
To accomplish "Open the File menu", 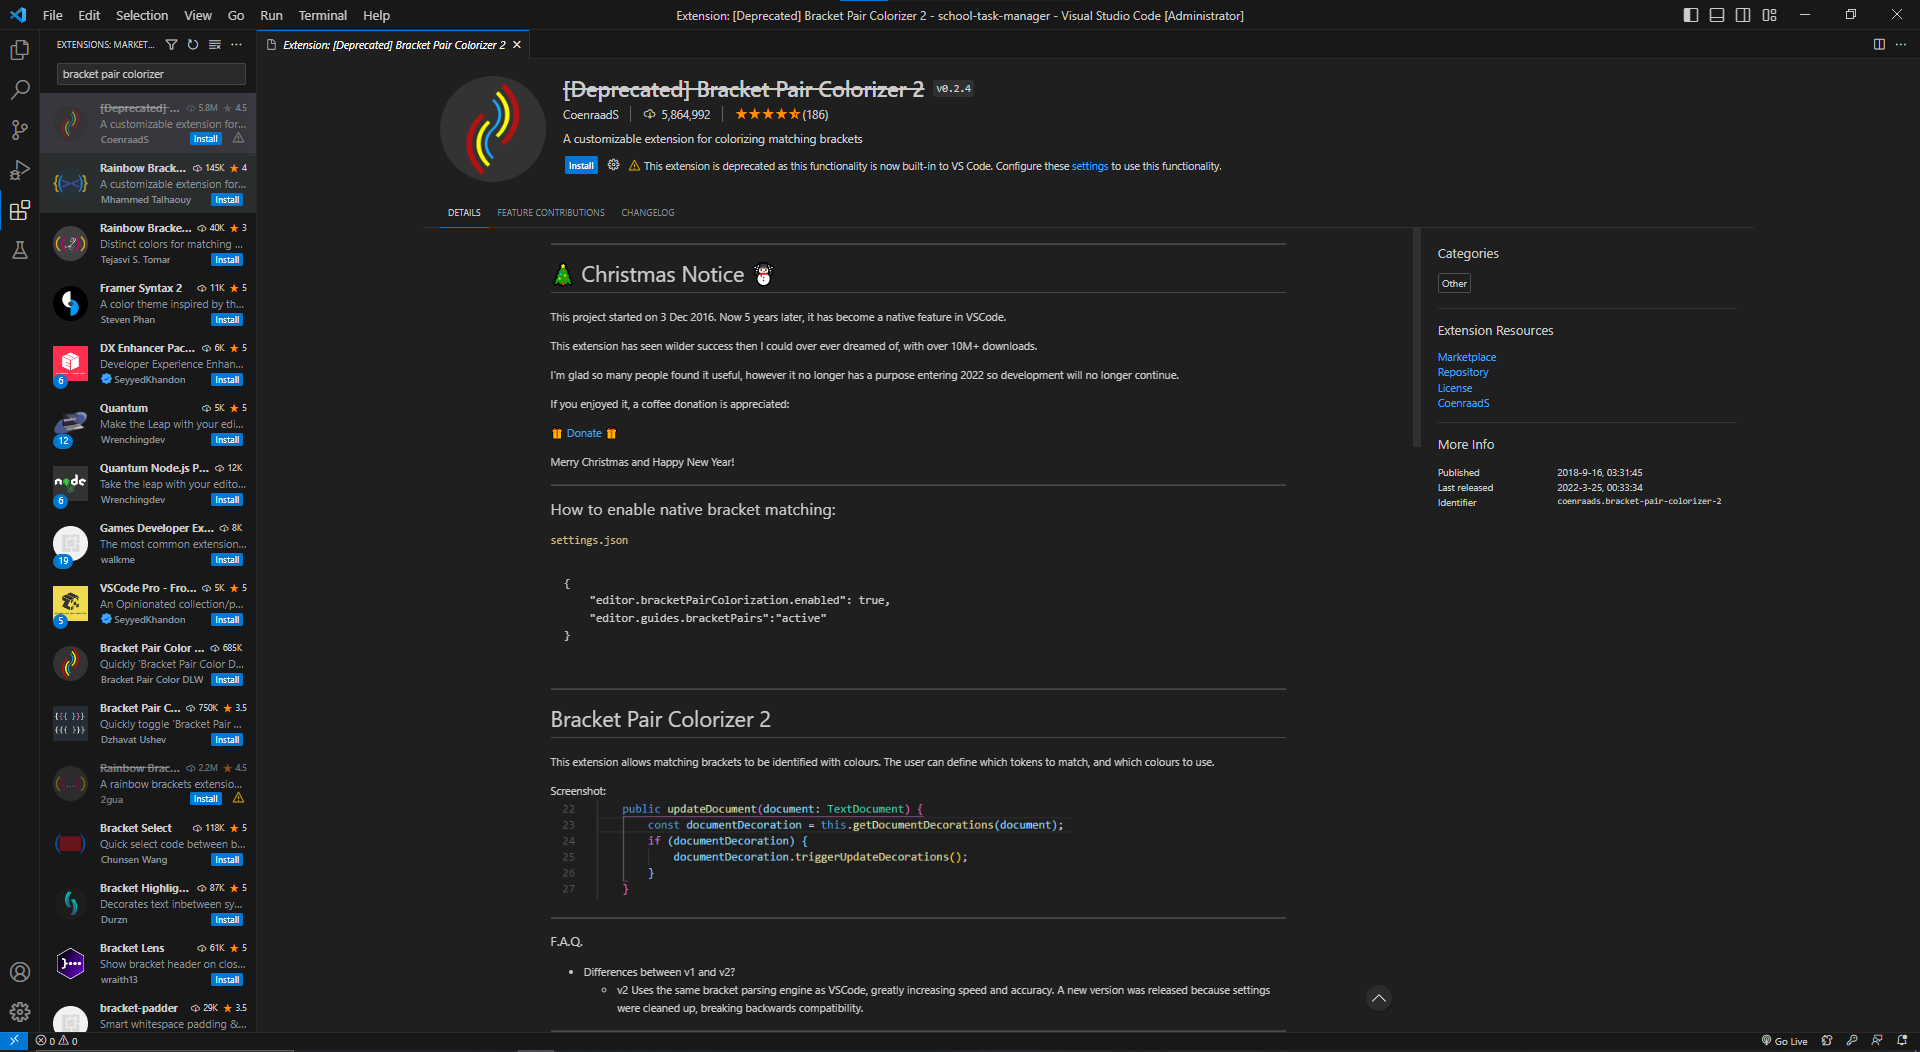I will (x=53, y=15).
